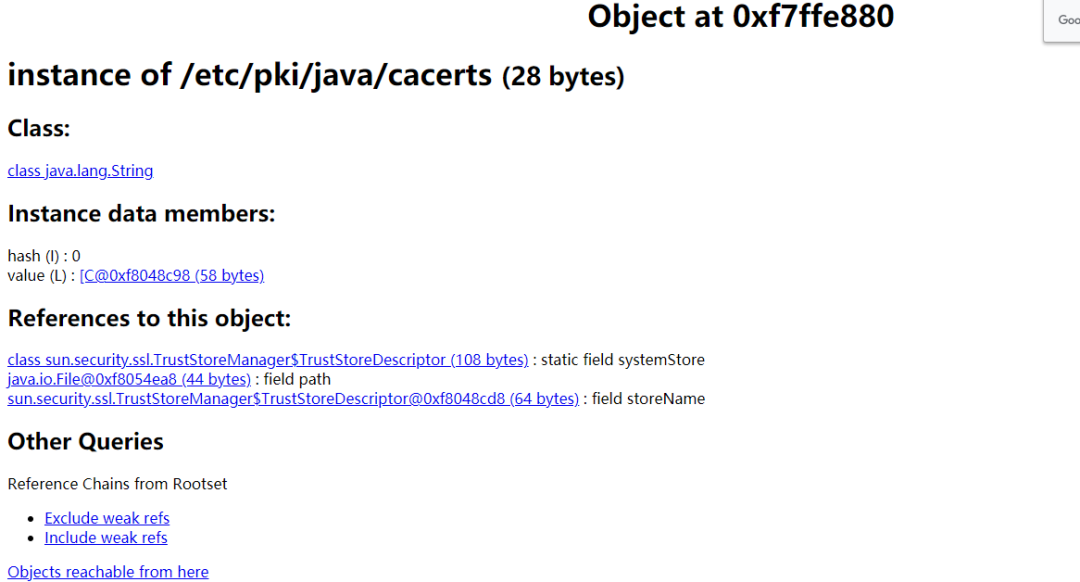Screen dimensions: 1080x582
Task: Click the Object at 0xf7ffe880 title
Action: [x=740, y=17]
